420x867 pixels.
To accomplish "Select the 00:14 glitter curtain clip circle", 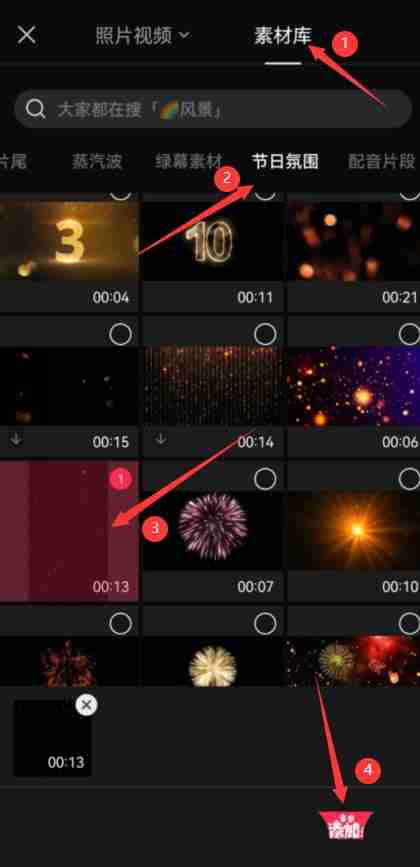I will pyautogui.click(x=265, y=334).
